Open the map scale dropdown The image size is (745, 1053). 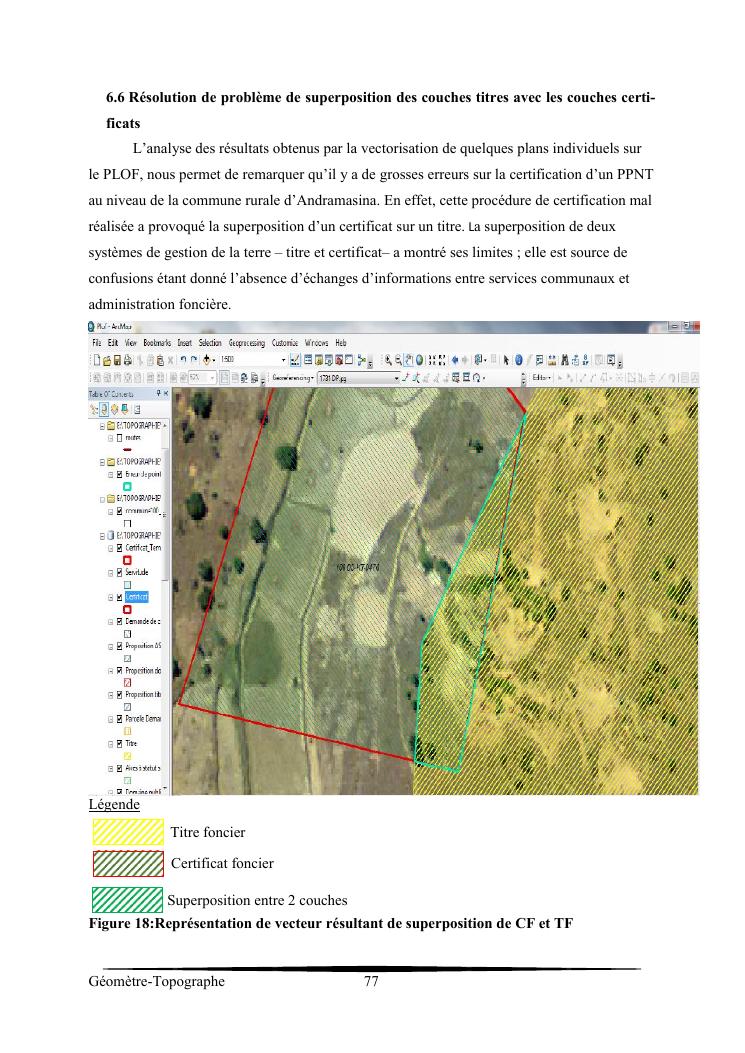pos(283,359)
